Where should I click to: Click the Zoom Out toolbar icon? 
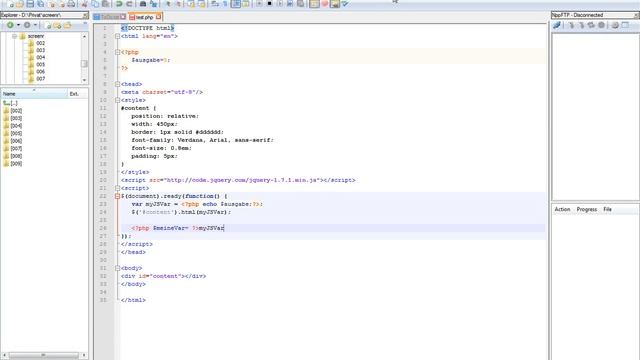coord(178,4)
